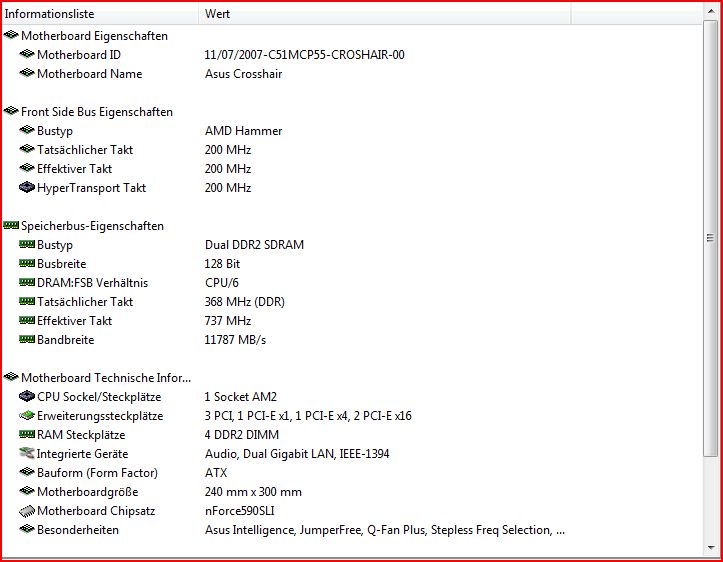Select the CPU/6 value

coord(222,283)
